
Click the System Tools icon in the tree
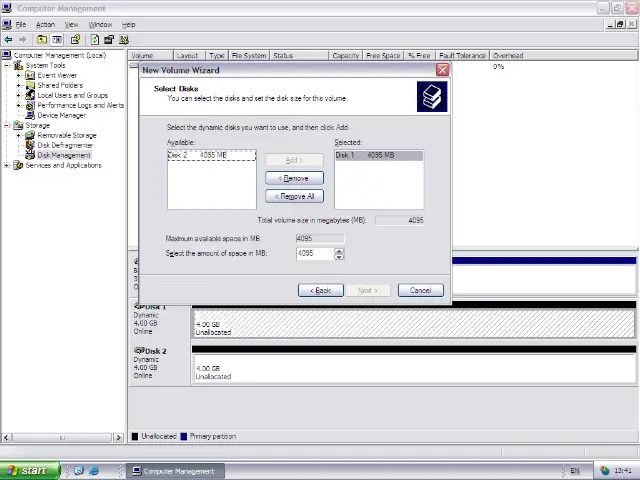coord(19,65)
